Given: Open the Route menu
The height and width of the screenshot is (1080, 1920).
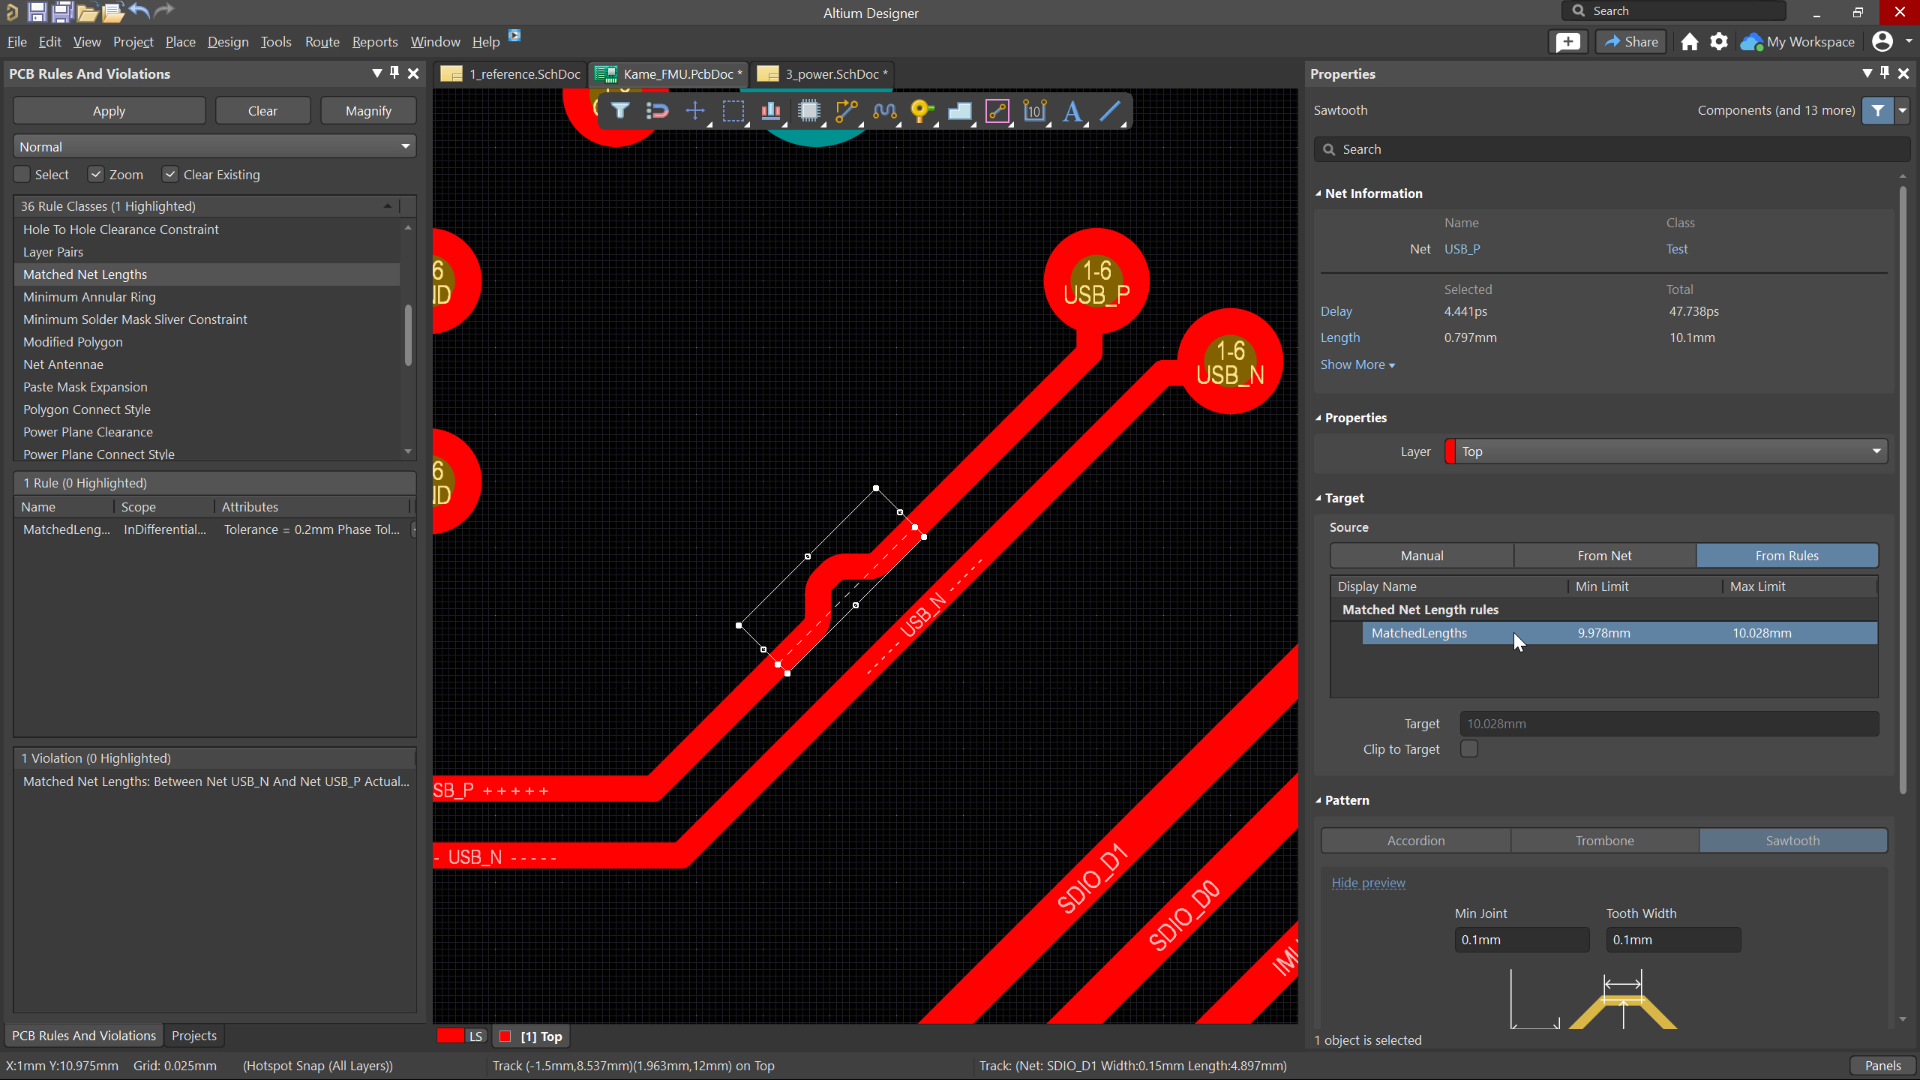Looking at the screenshot, I should pyautogui.click(x=321, y=41).
